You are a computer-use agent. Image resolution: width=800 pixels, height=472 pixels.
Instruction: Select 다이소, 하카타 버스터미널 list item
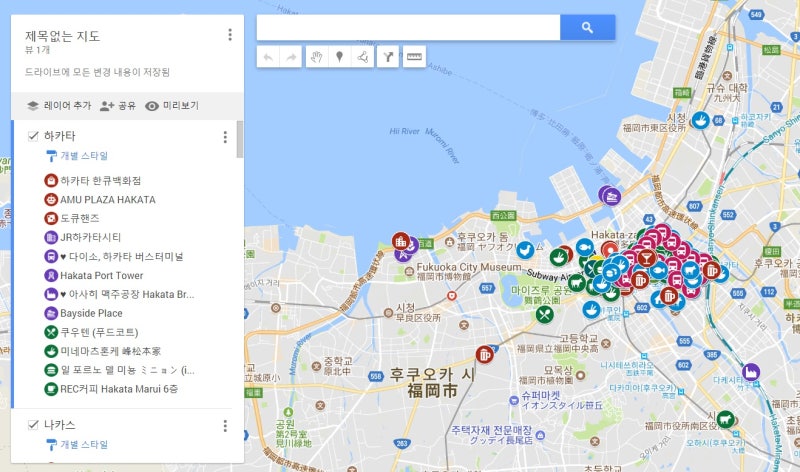click(122, 256)
